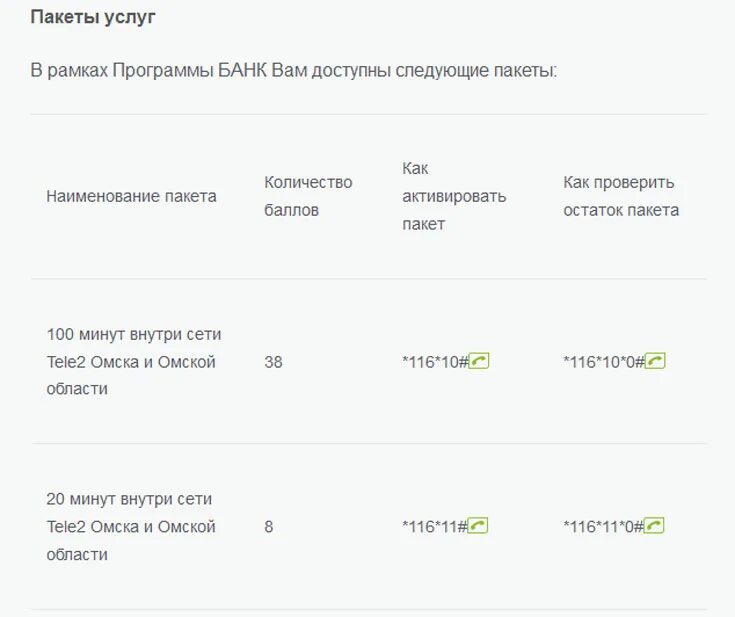This screenshot has width=735, height=617.
Task: Click the 'Пакеты услуг' heading
Action: [93, 17]
